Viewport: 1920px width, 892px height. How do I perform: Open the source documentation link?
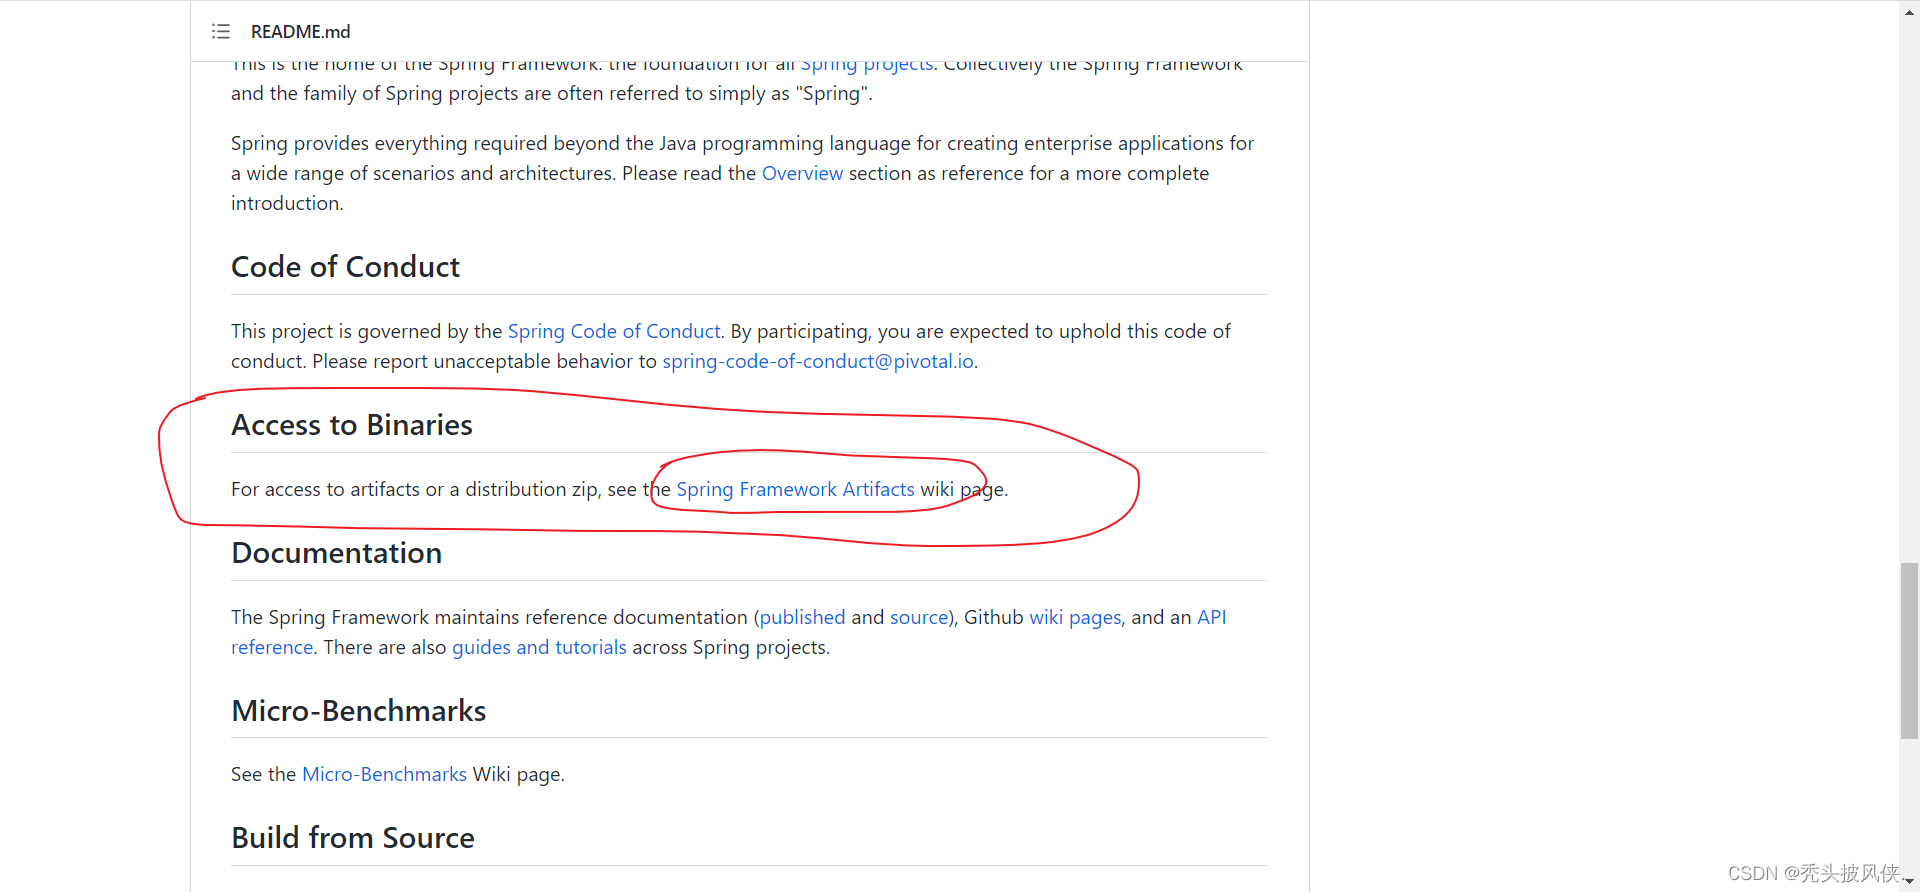point(919,617)
